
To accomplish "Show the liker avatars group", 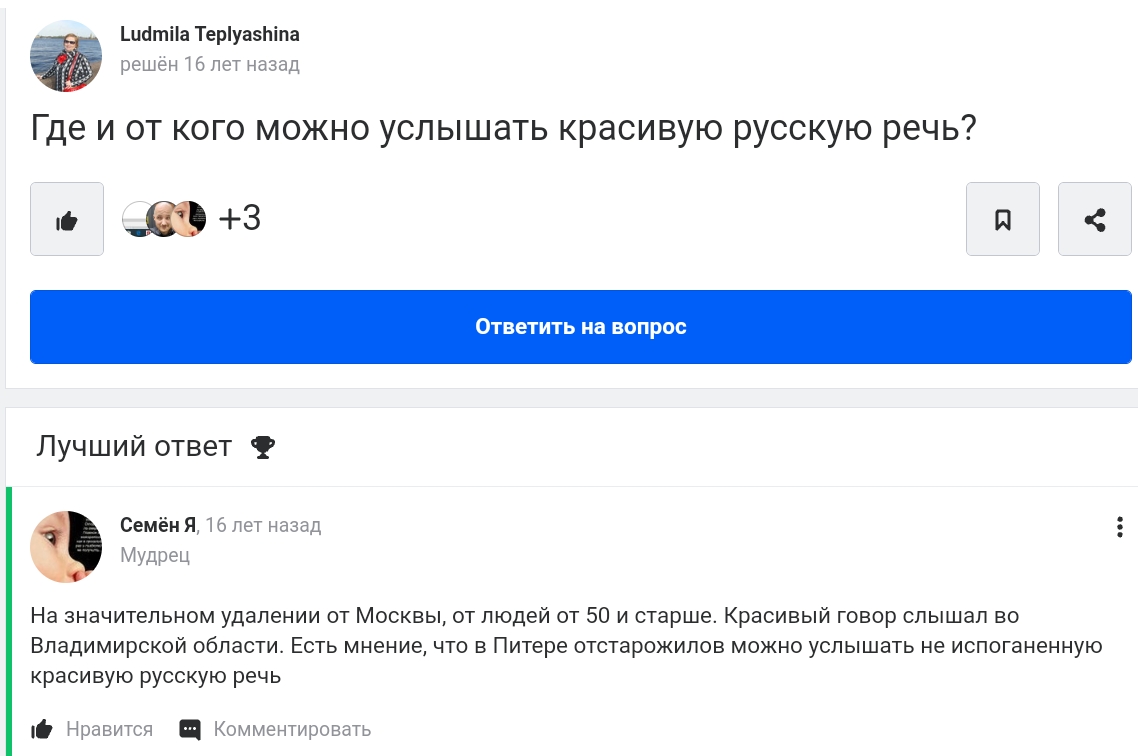I will (x=164, y=218).
